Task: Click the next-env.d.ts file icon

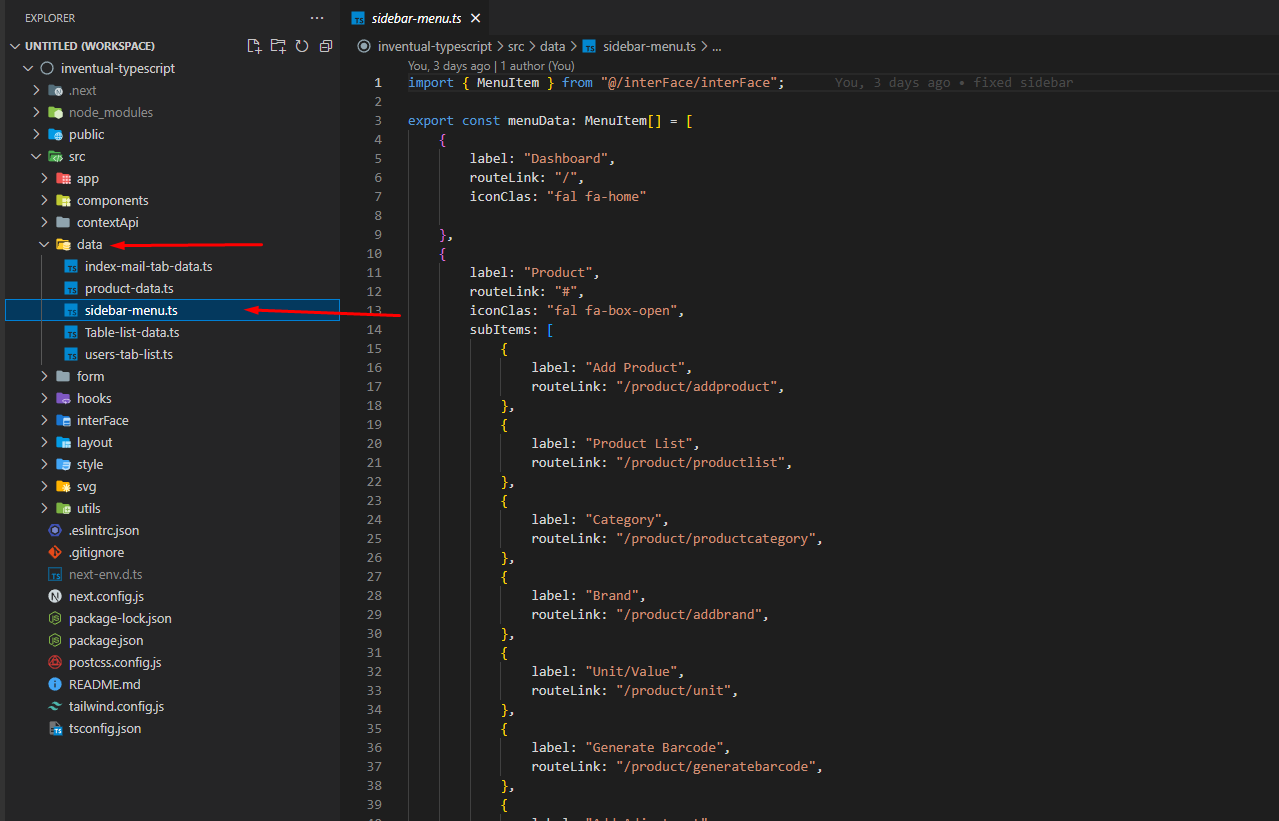Action: (x=55, y=574)
